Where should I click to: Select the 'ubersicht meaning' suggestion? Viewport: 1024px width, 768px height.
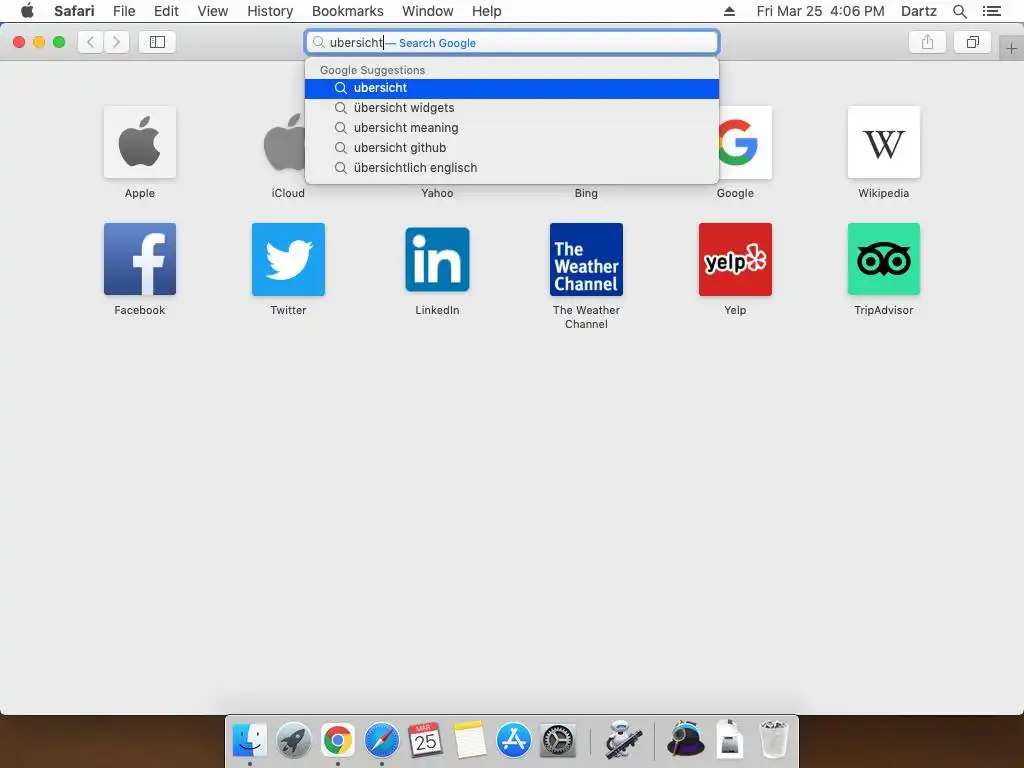coord(512,128)
